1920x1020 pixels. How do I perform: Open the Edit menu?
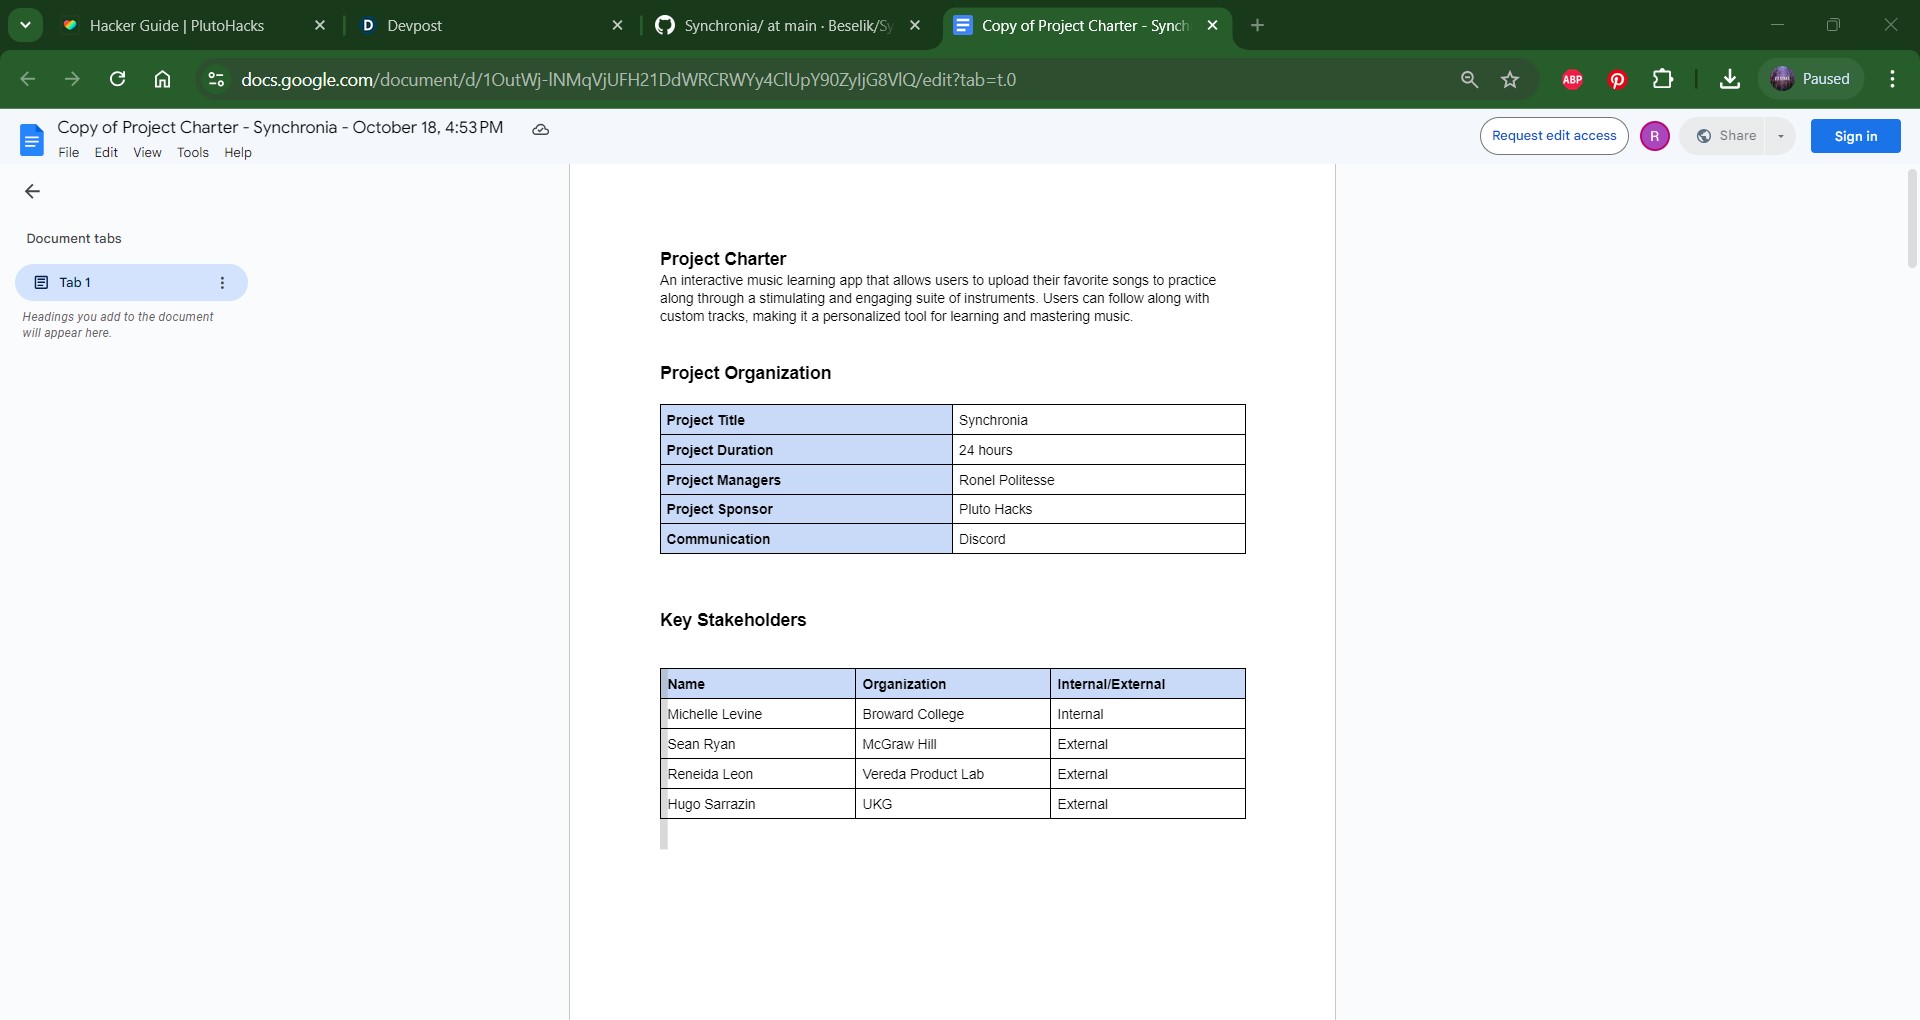coord(106,153)
